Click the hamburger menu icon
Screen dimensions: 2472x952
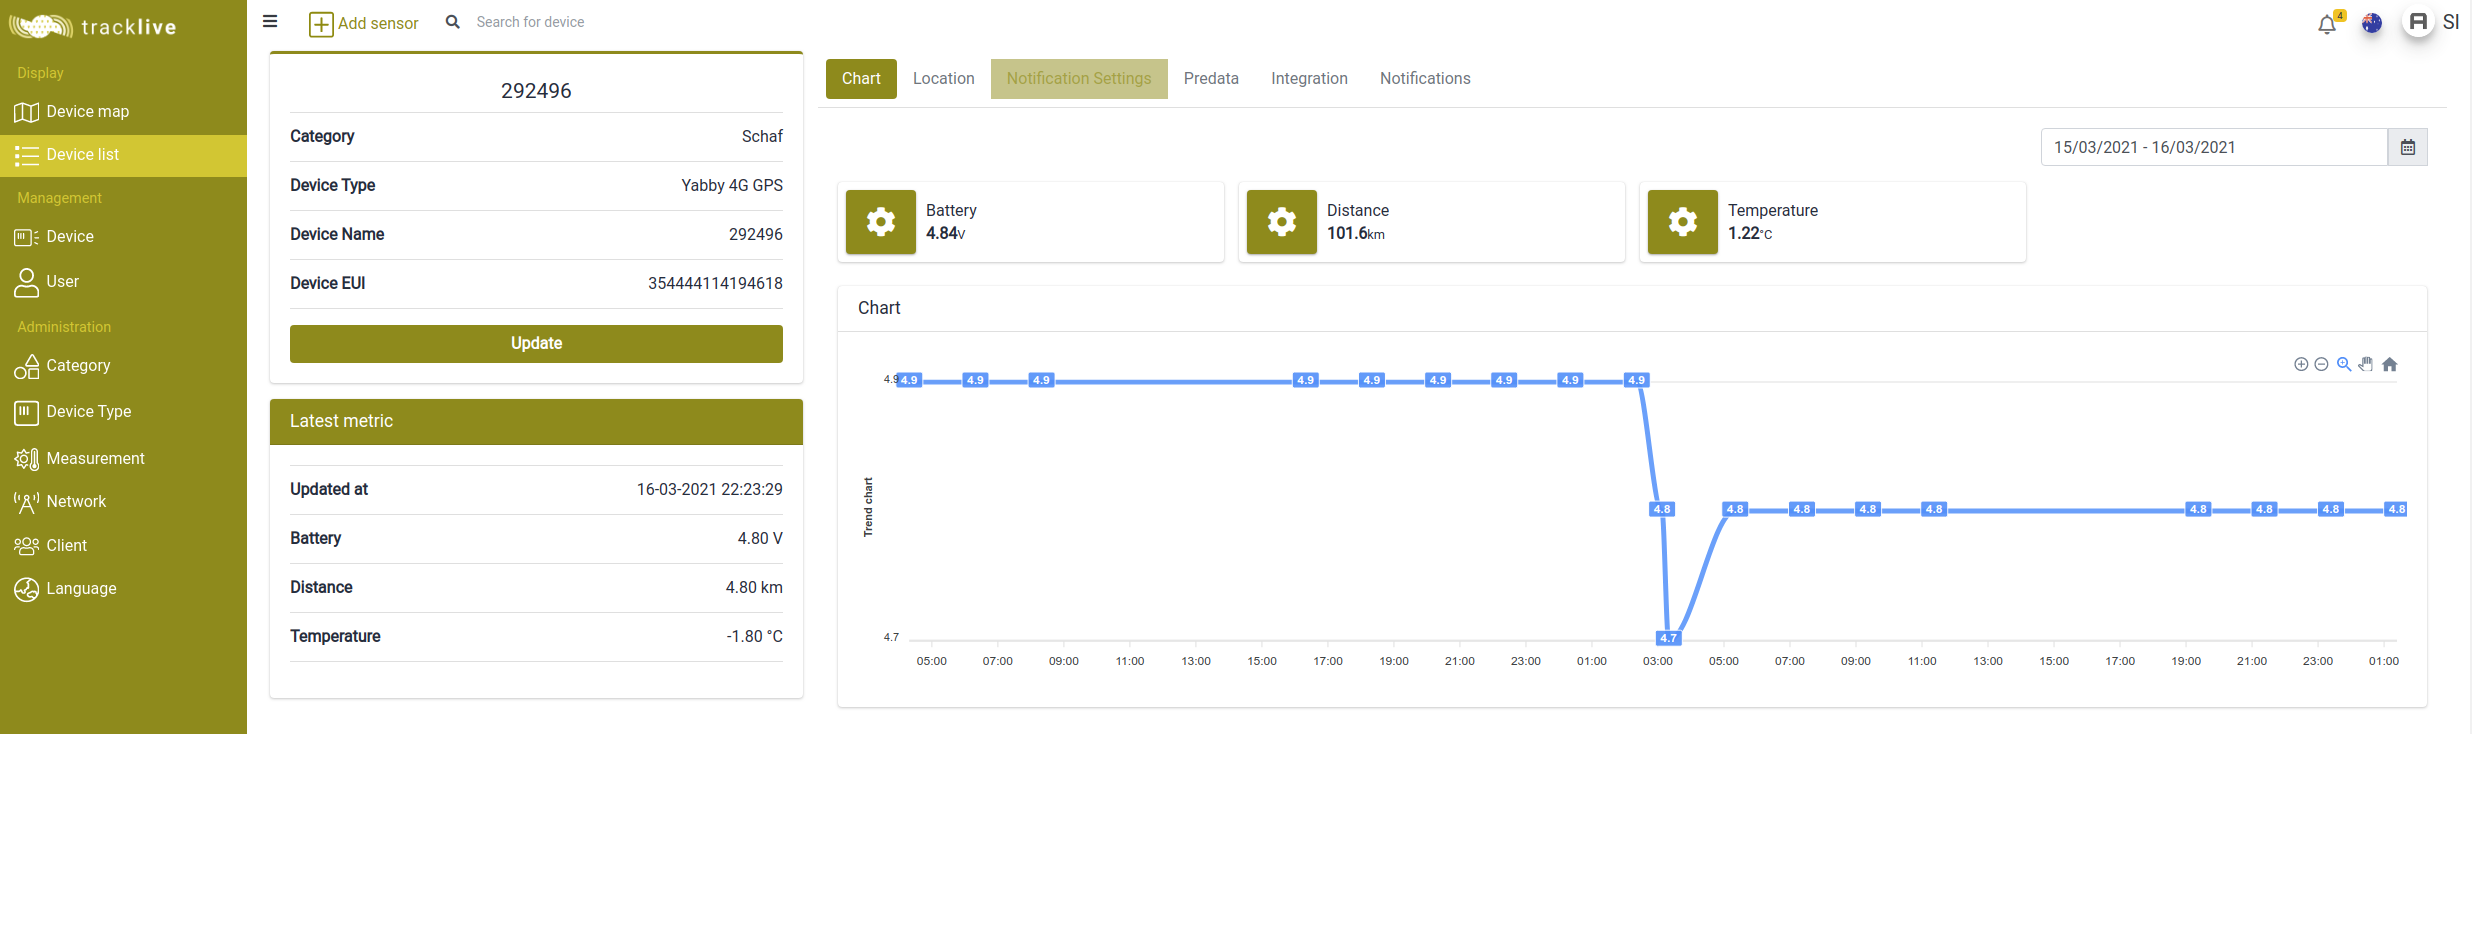tap(270, 21)
